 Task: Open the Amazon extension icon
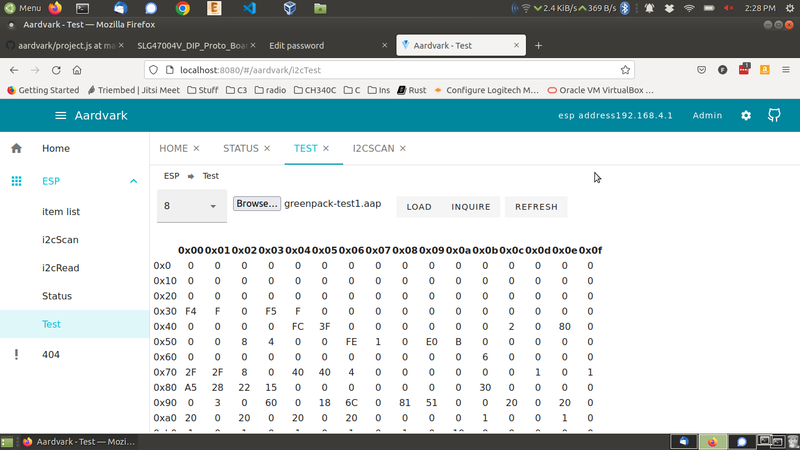click(x=764, y=70)
